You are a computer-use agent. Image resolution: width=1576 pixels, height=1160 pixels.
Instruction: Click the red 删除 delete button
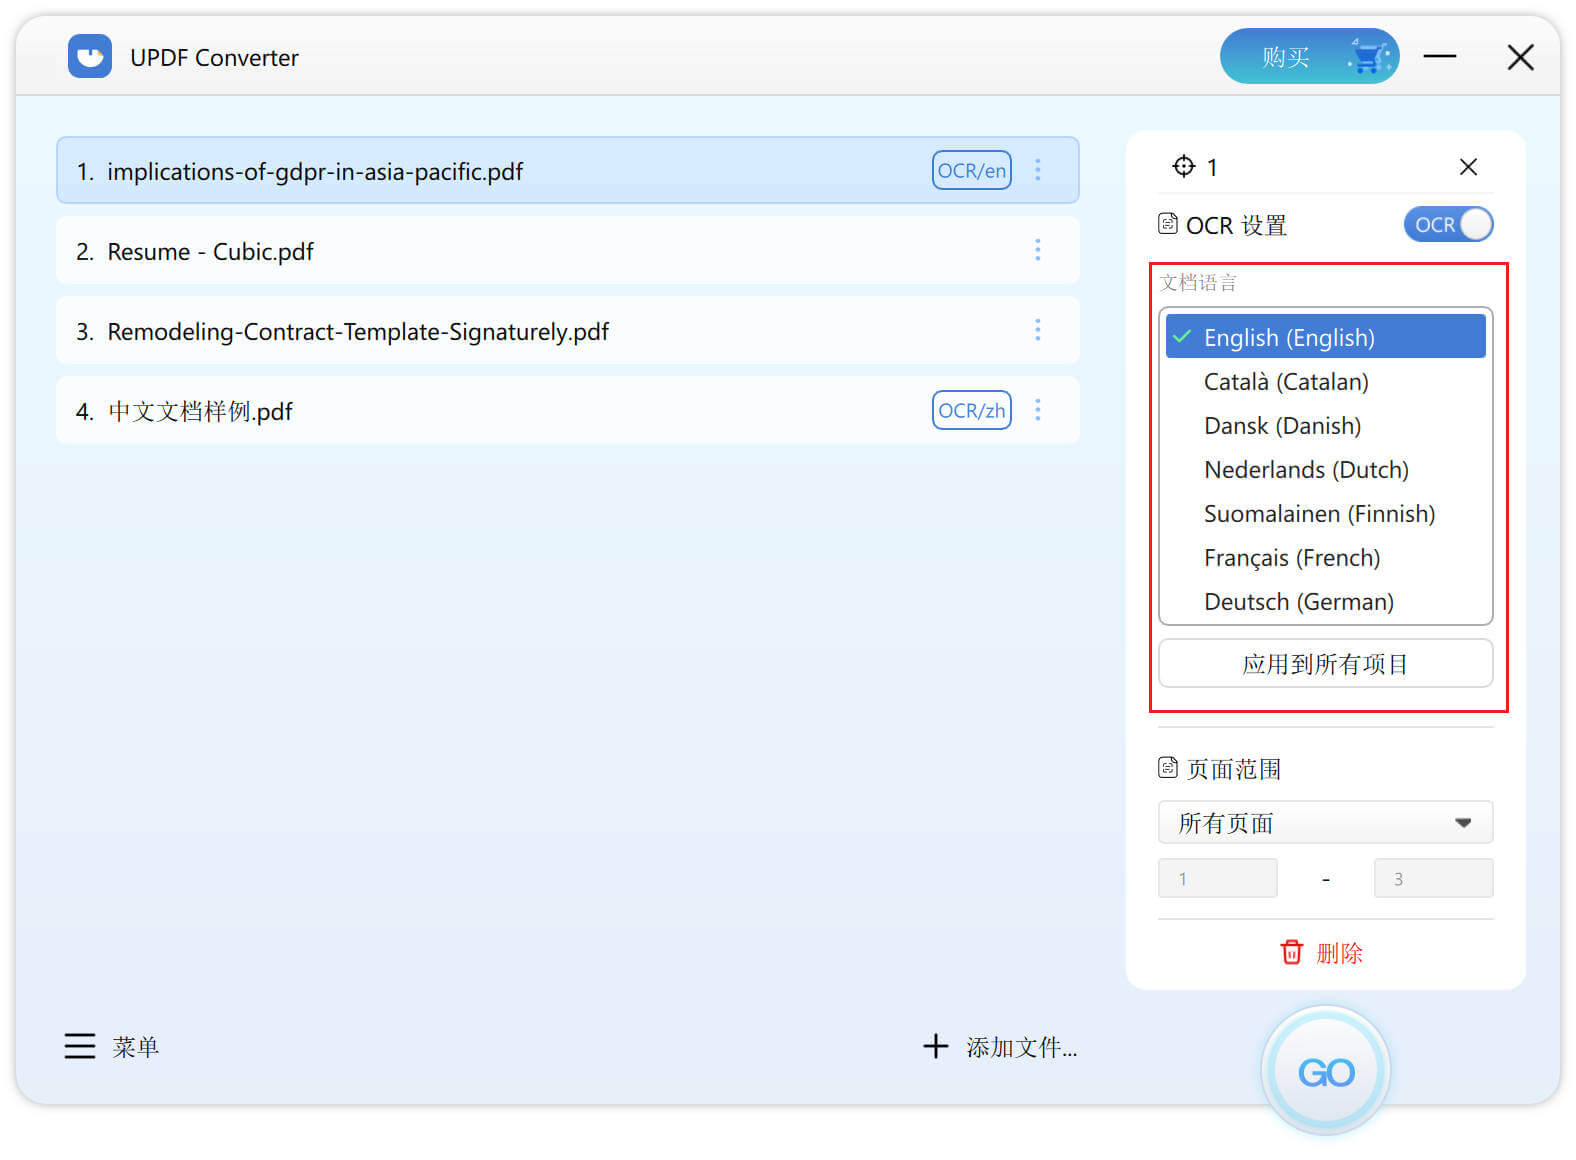1322,952
